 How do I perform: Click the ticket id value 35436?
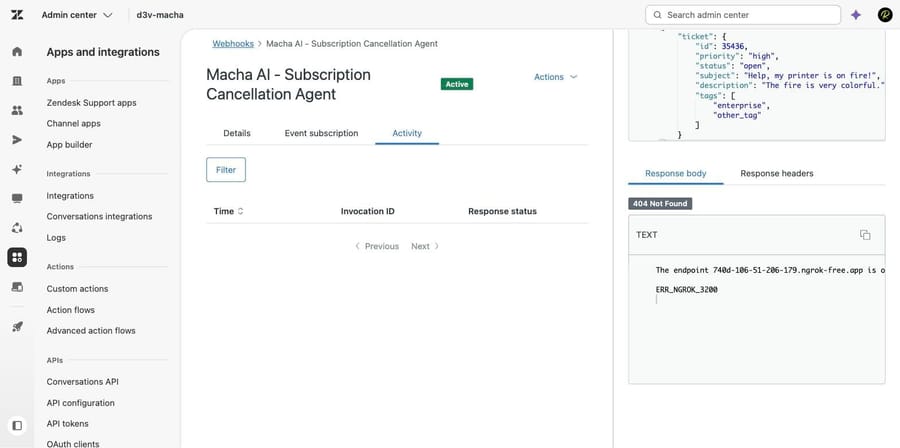[735, 46]
